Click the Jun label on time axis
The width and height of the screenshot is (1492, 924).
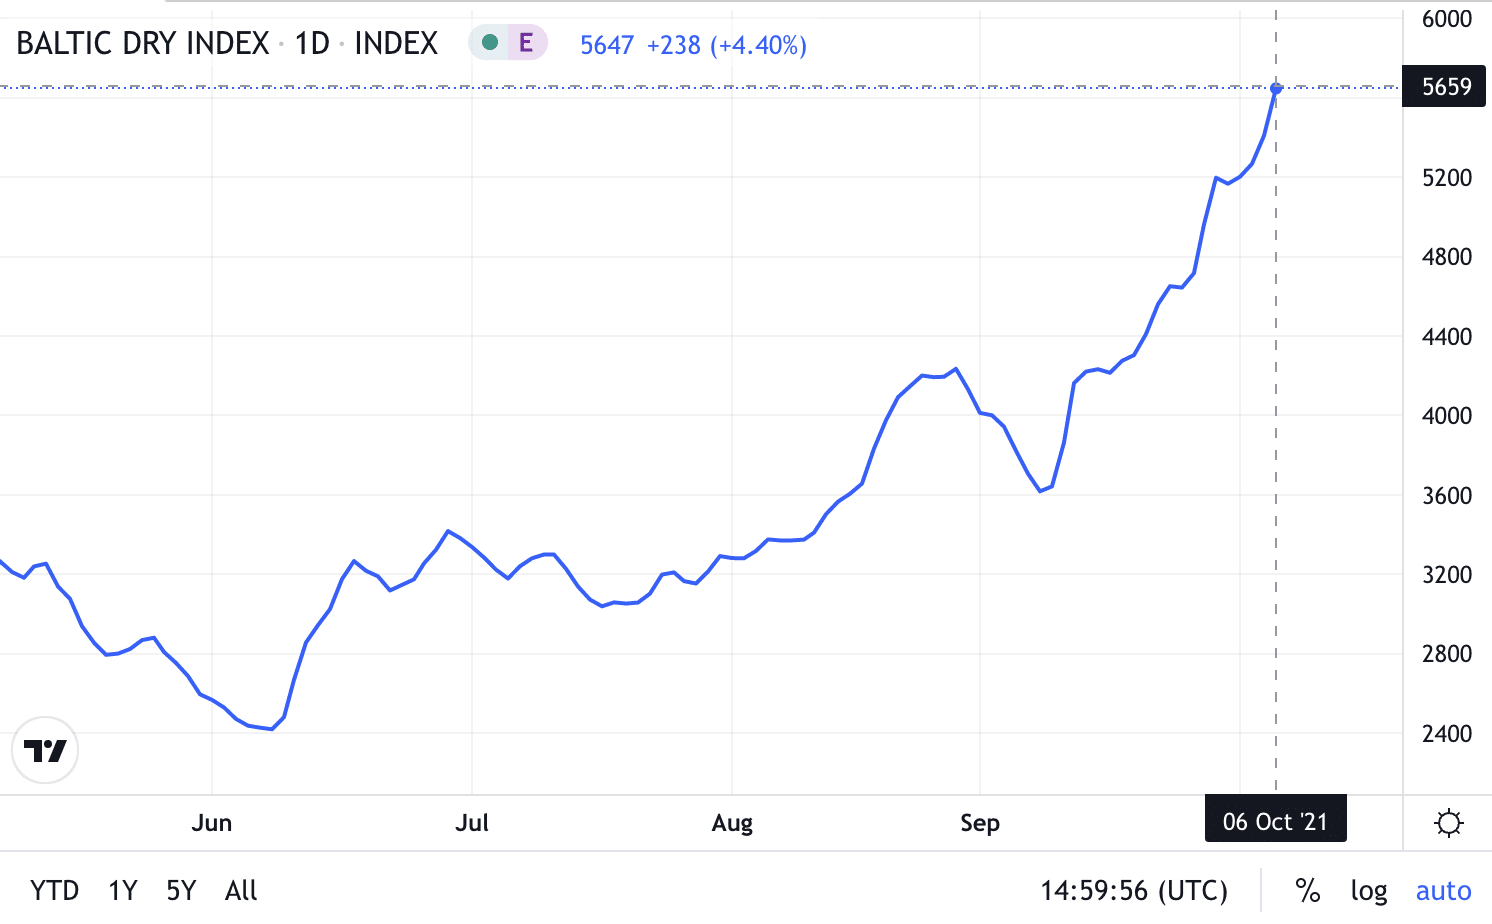pyautogui.click(x=212, y=823)
